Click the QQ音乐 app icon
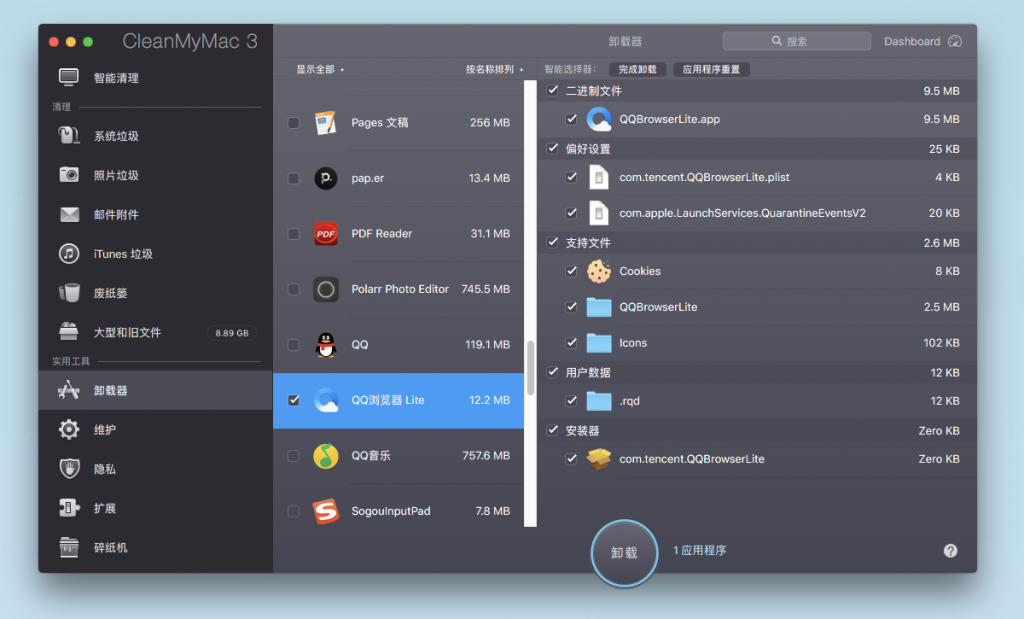Image resolution: width=1024 pixels, height=619 pixels. (x=326, y=456)
